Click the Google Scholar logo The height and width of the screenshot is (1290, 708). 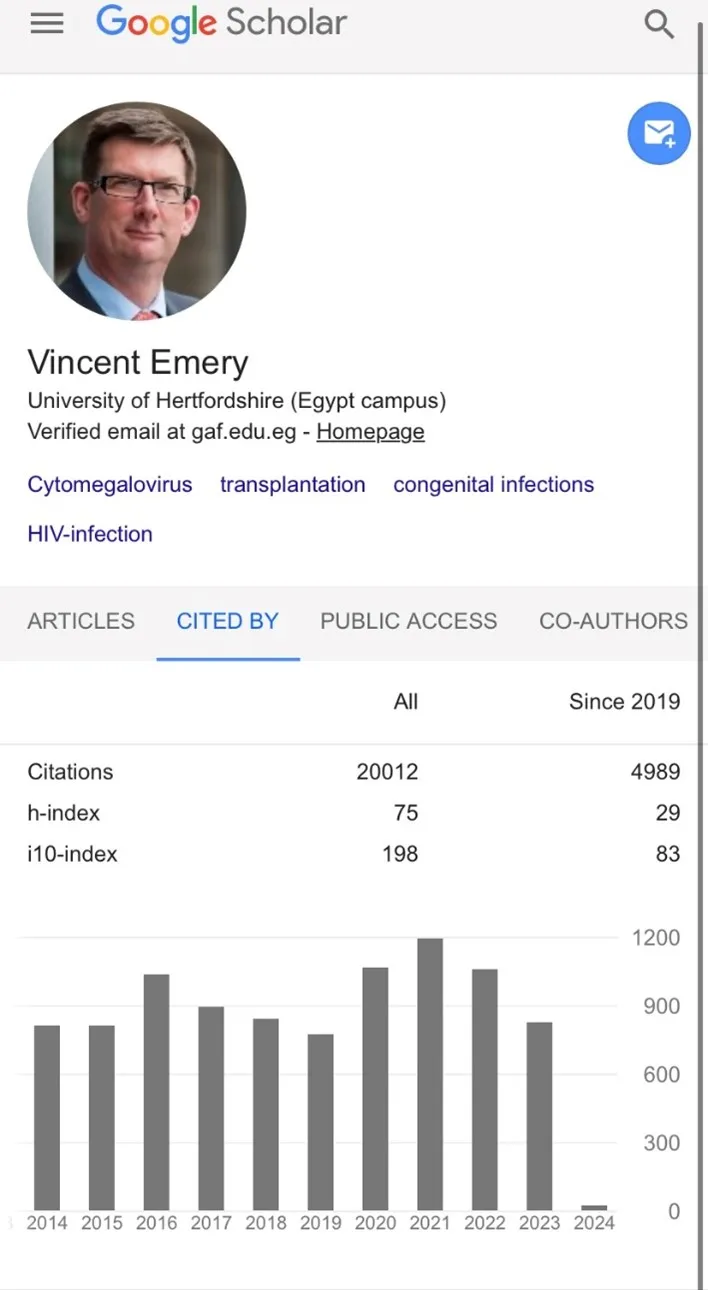(x=221, y=23)
